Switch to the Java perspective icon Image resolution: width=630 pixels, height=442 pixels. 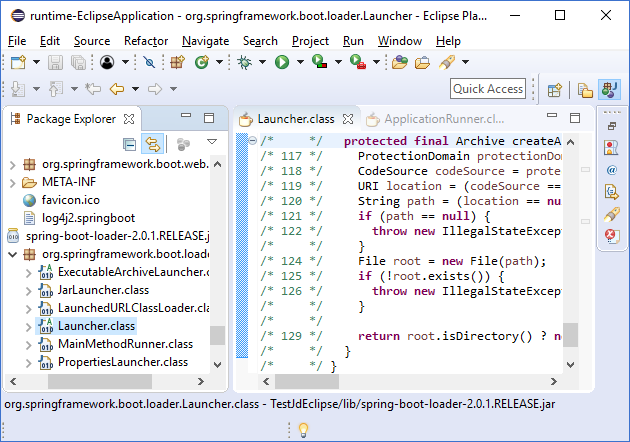pos(610,89)
